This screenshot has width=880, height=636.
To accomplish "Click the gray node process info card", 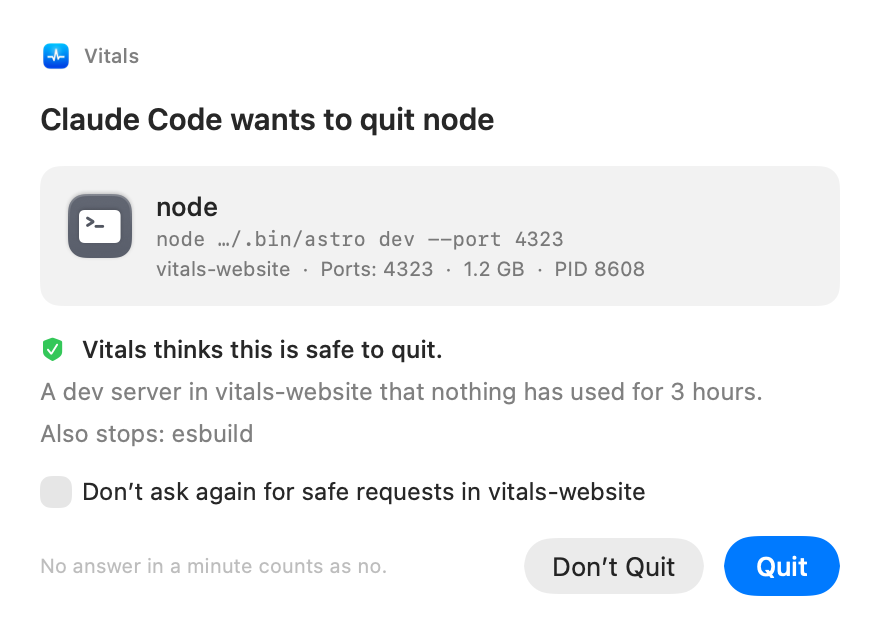I will coord(440,236).
